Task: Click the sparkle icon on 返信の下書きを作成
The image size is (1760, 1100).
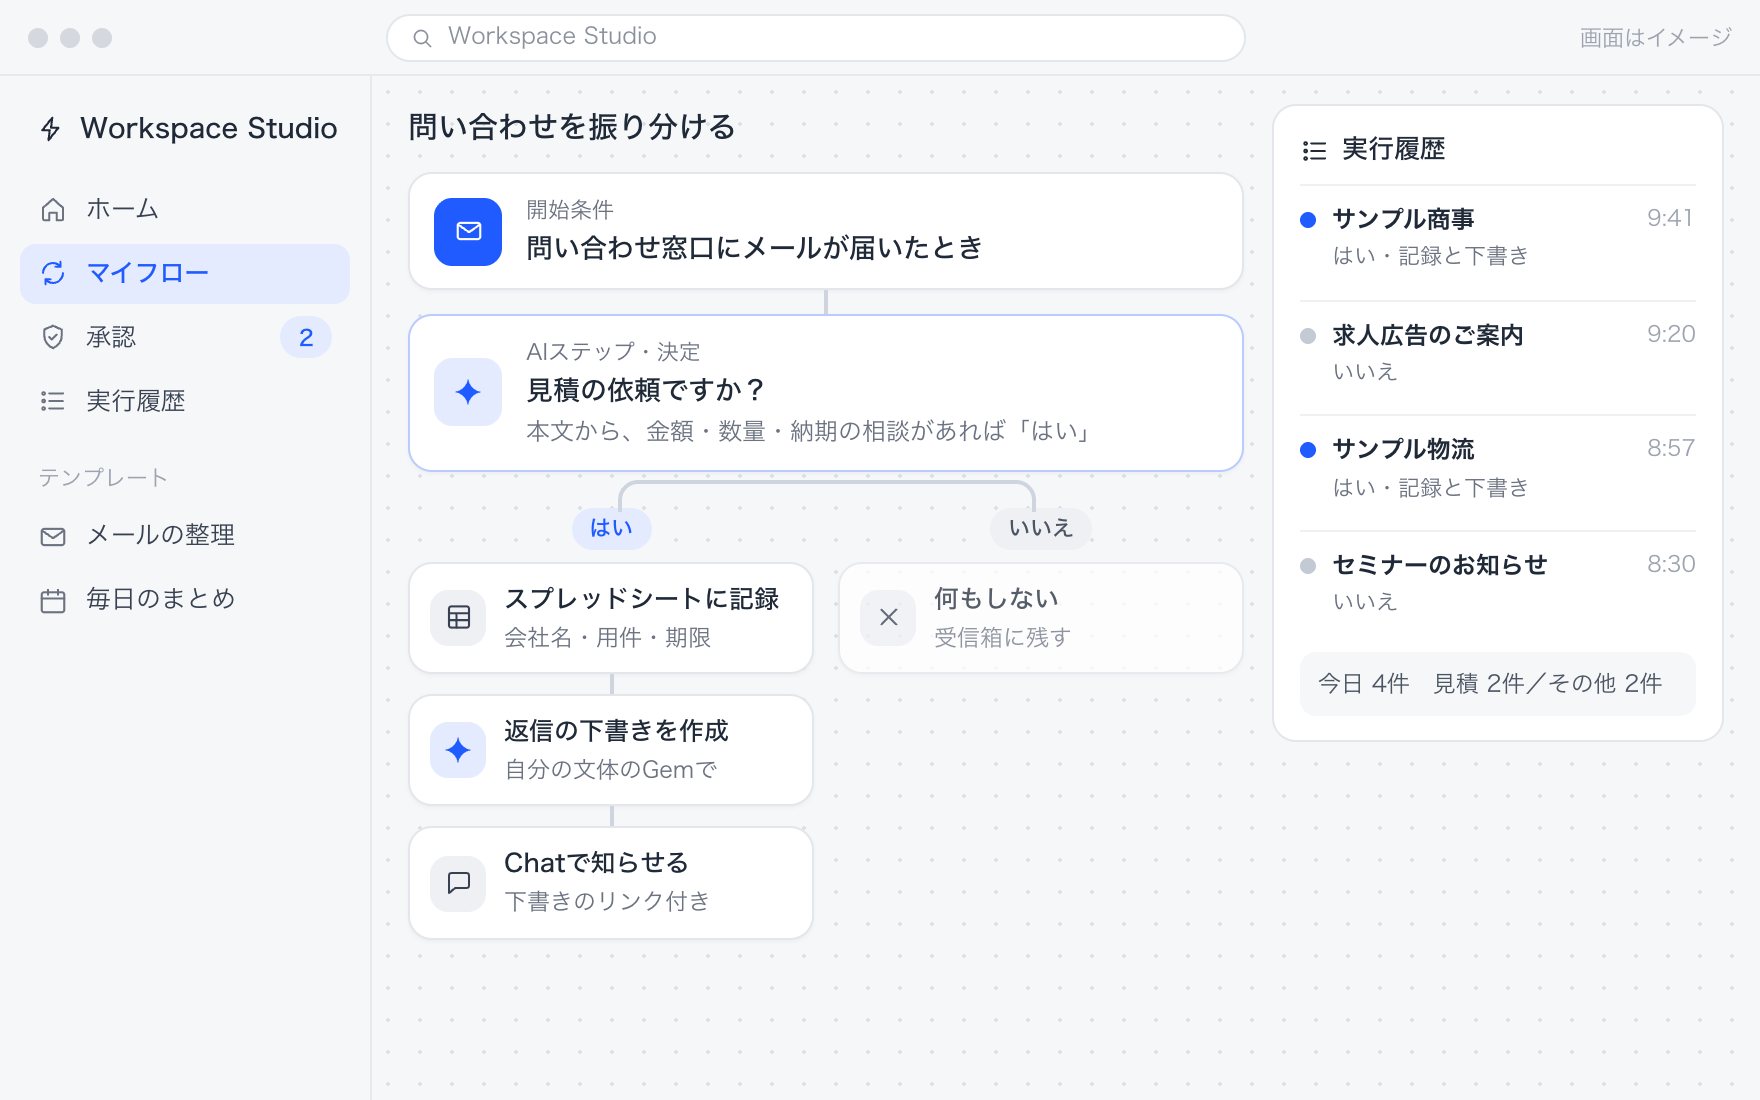Action: (x=458, y=750)
